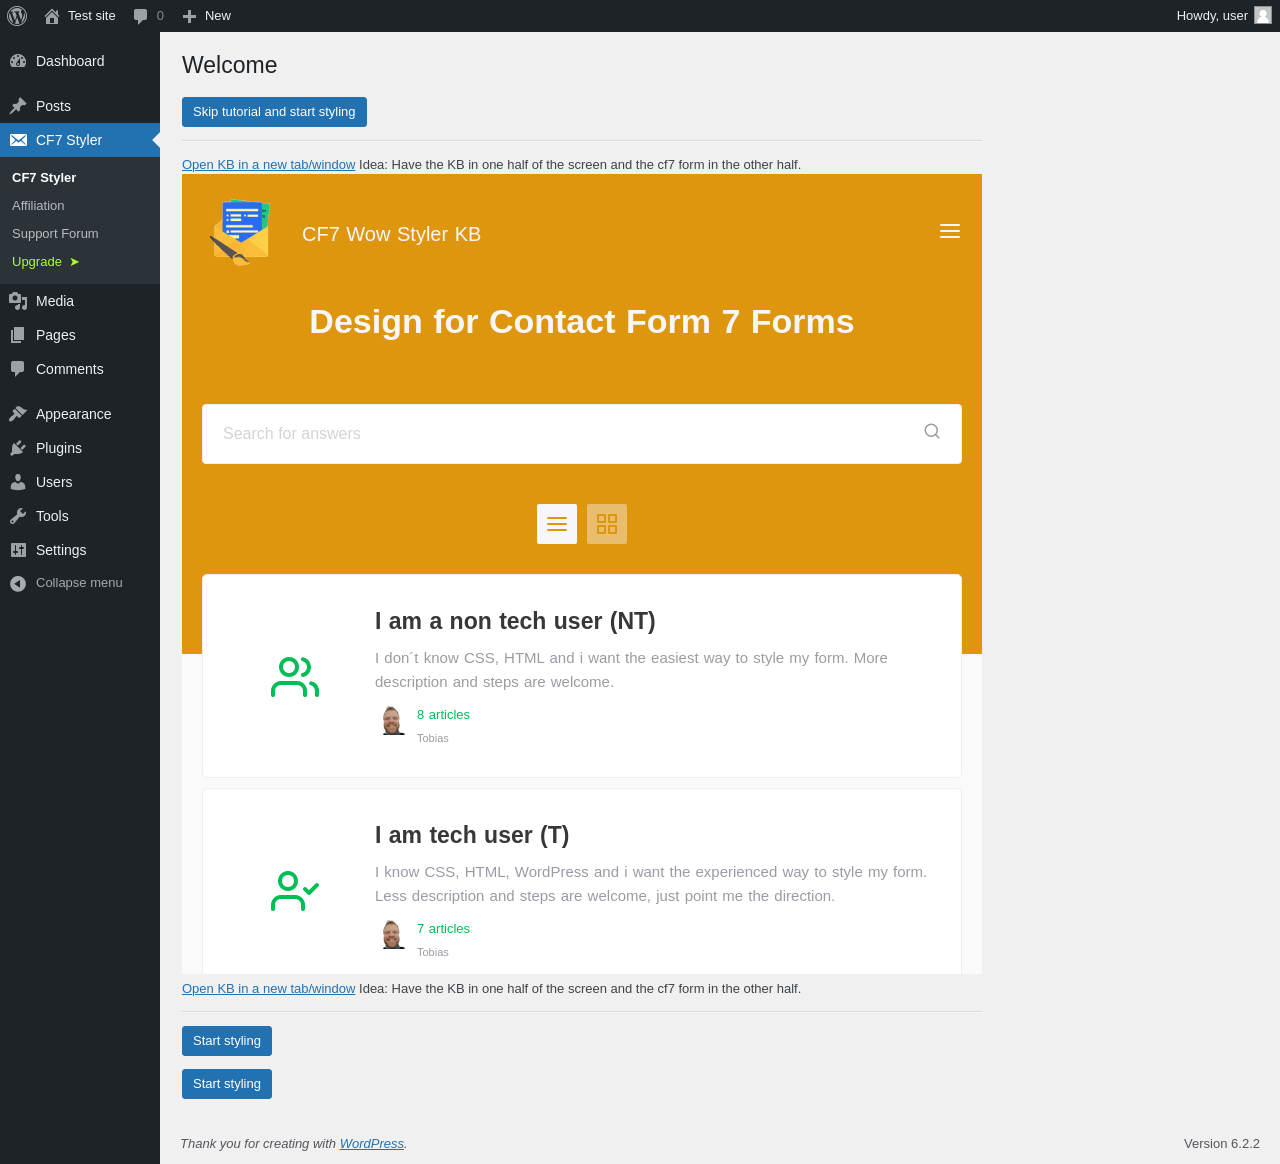Open the Pages menu label

(x=56, y=335)
